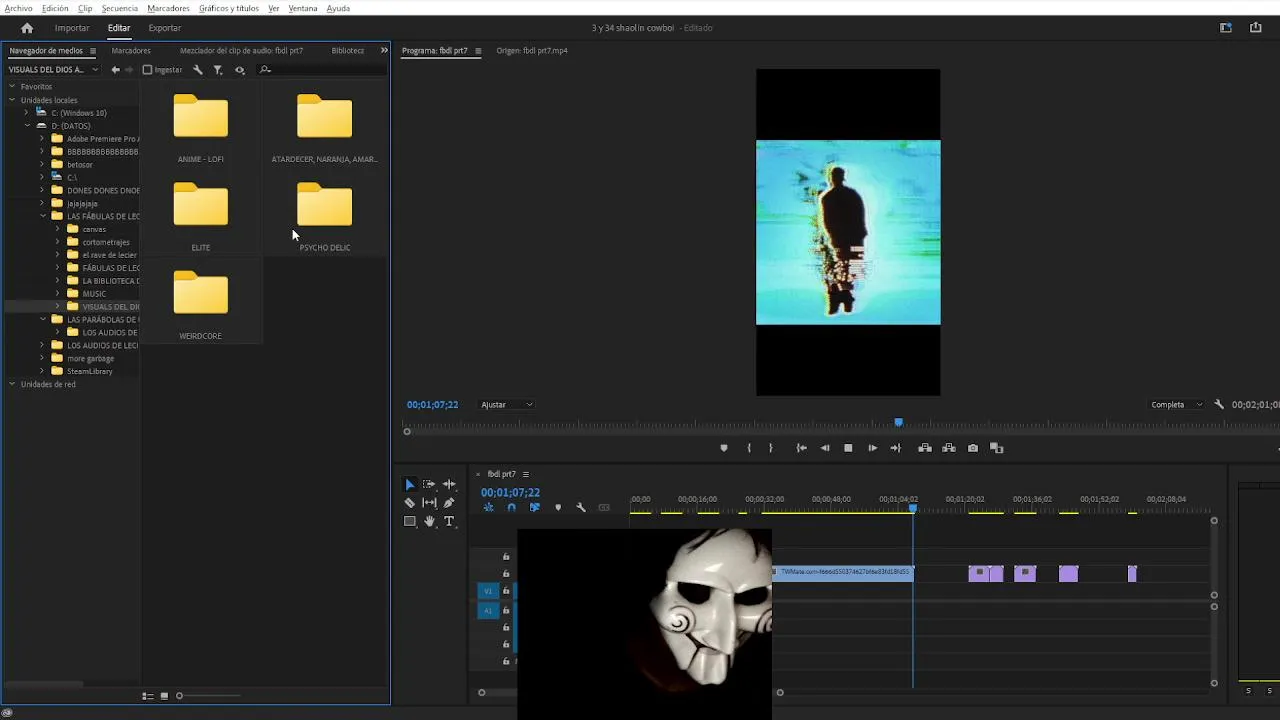The height and width of the screenshot is (720, 1280).
Task: Open the workspaces icon at top right
Action: point(1226,28)
